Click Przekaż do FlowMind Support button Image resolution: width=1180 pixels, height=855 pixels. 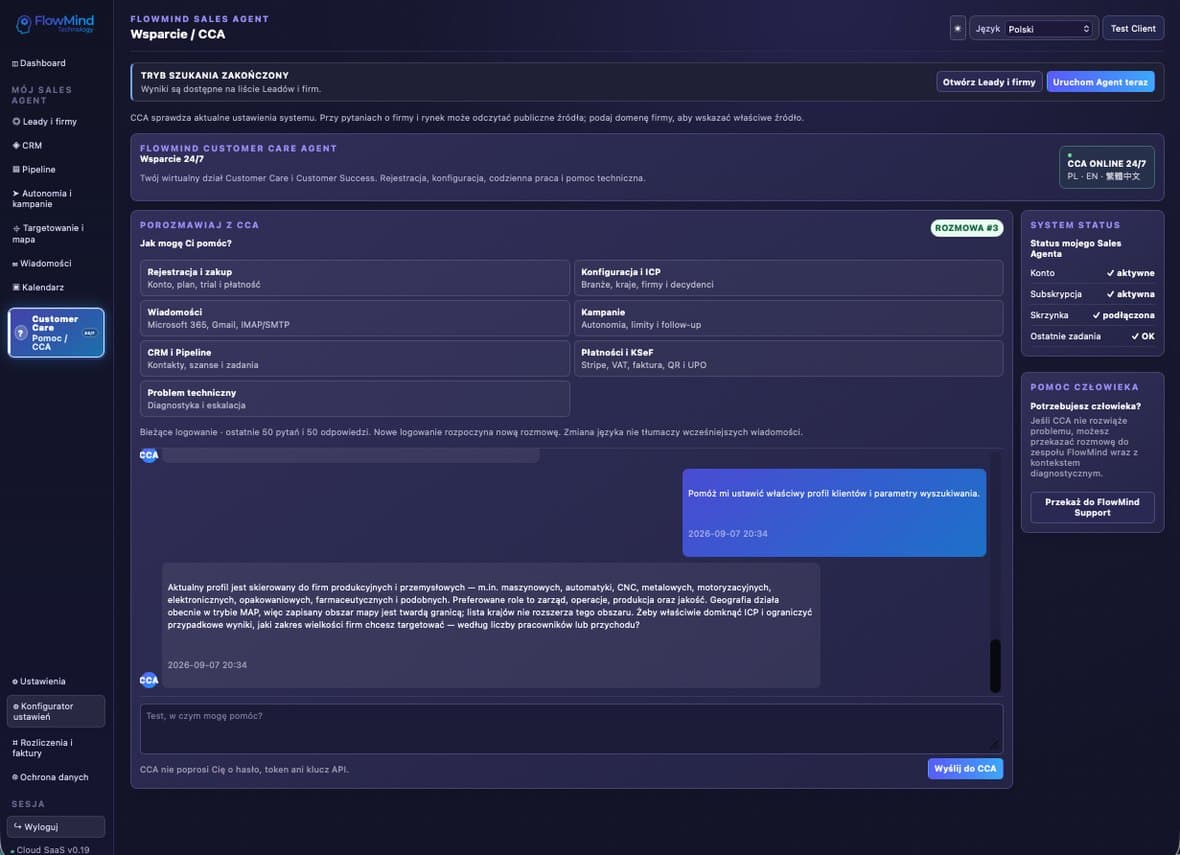tap(1092, 507)
